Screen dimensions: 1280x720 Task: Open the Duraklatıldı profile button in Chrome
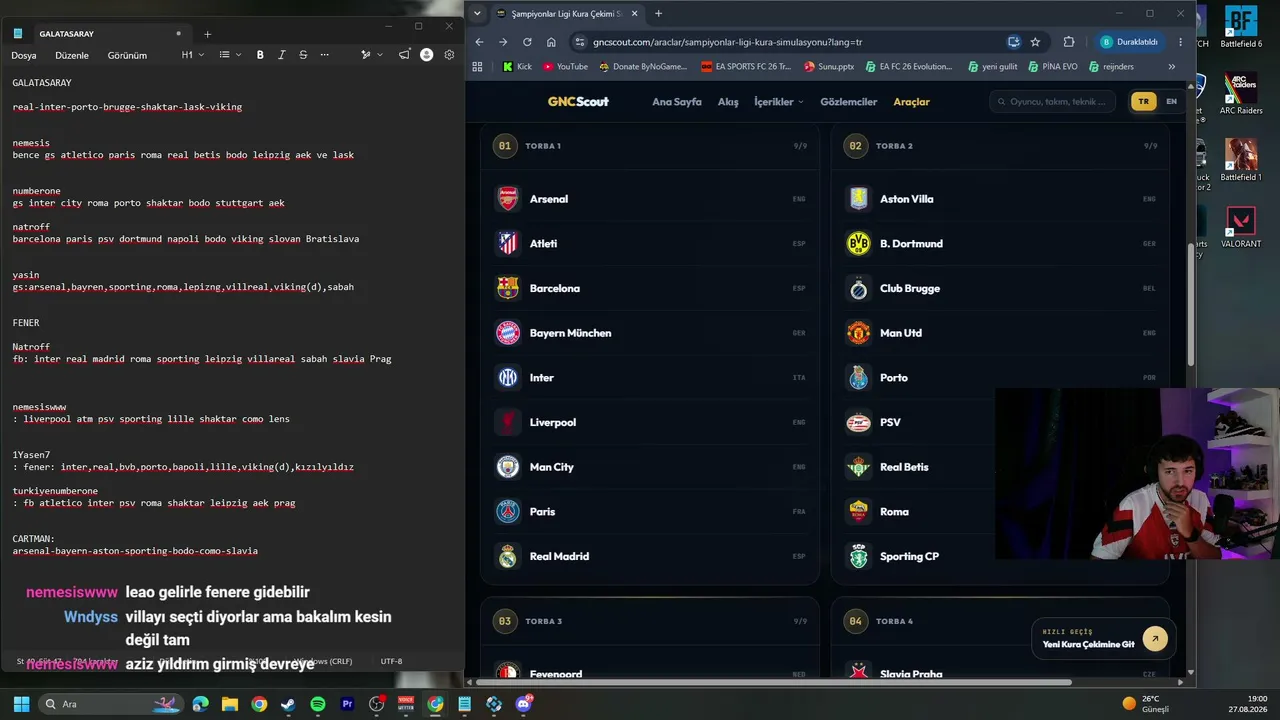point(1130,42)
